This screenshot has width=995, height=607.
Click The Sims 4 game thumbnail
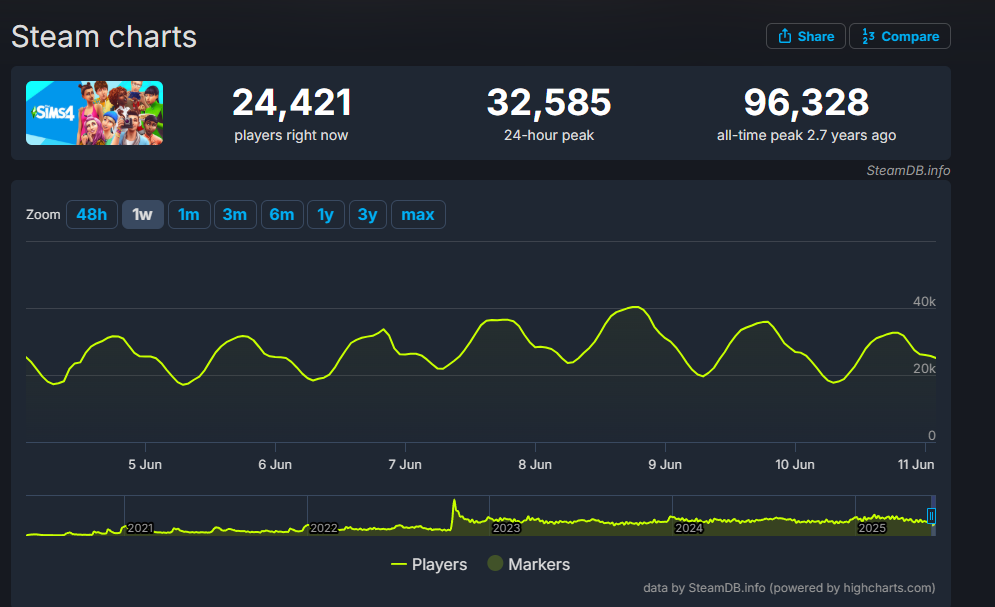(94, 113)
